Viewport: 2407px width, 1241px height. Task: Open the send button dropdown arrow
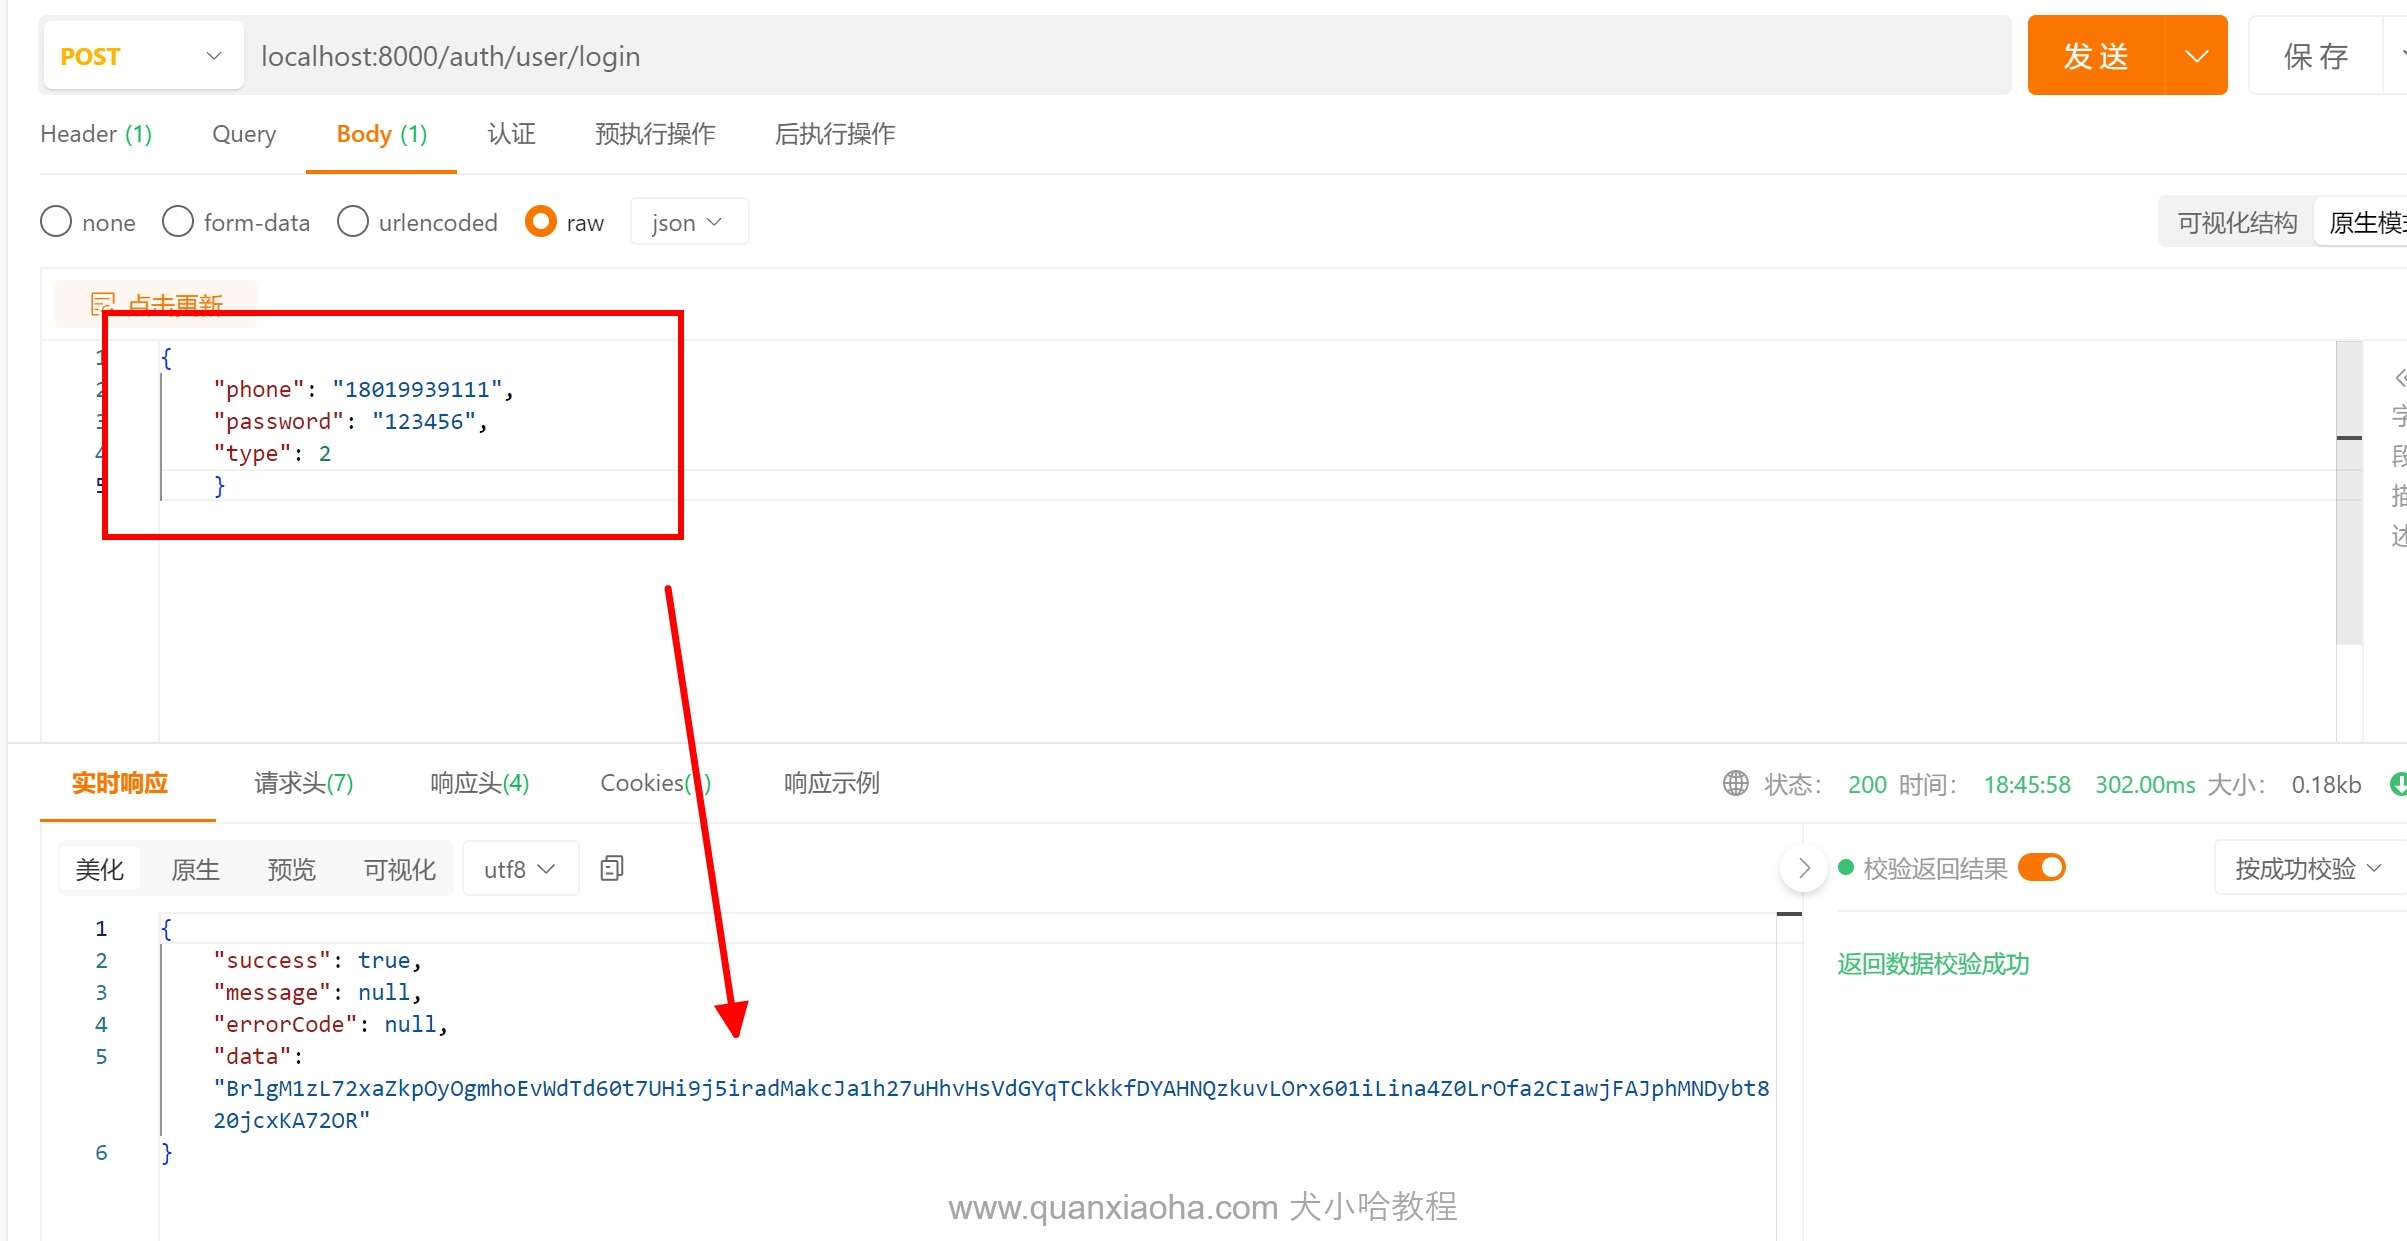pos(2196,56)
